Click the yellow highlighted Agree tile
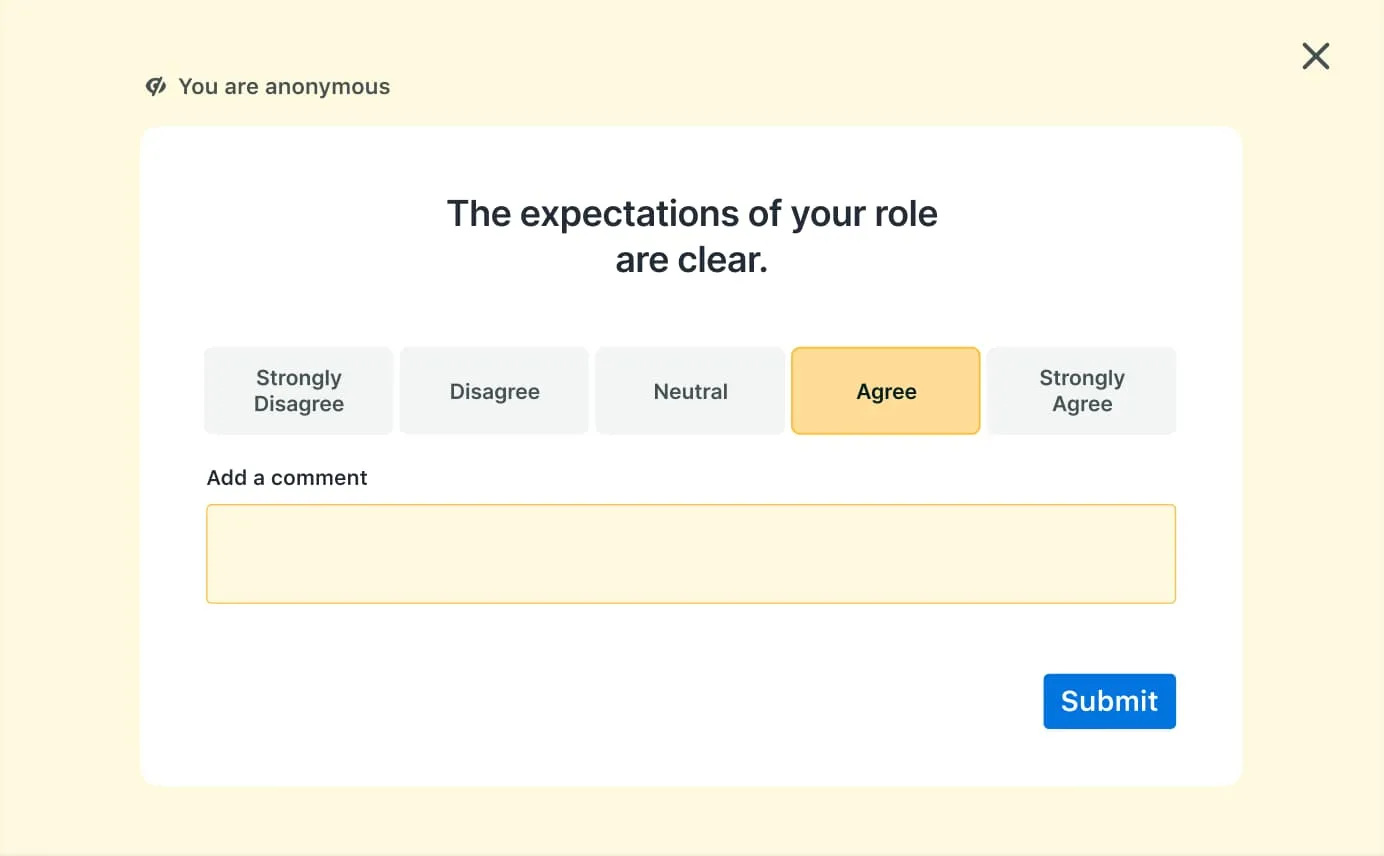1384x856 pixels. [x=885, y=391]
